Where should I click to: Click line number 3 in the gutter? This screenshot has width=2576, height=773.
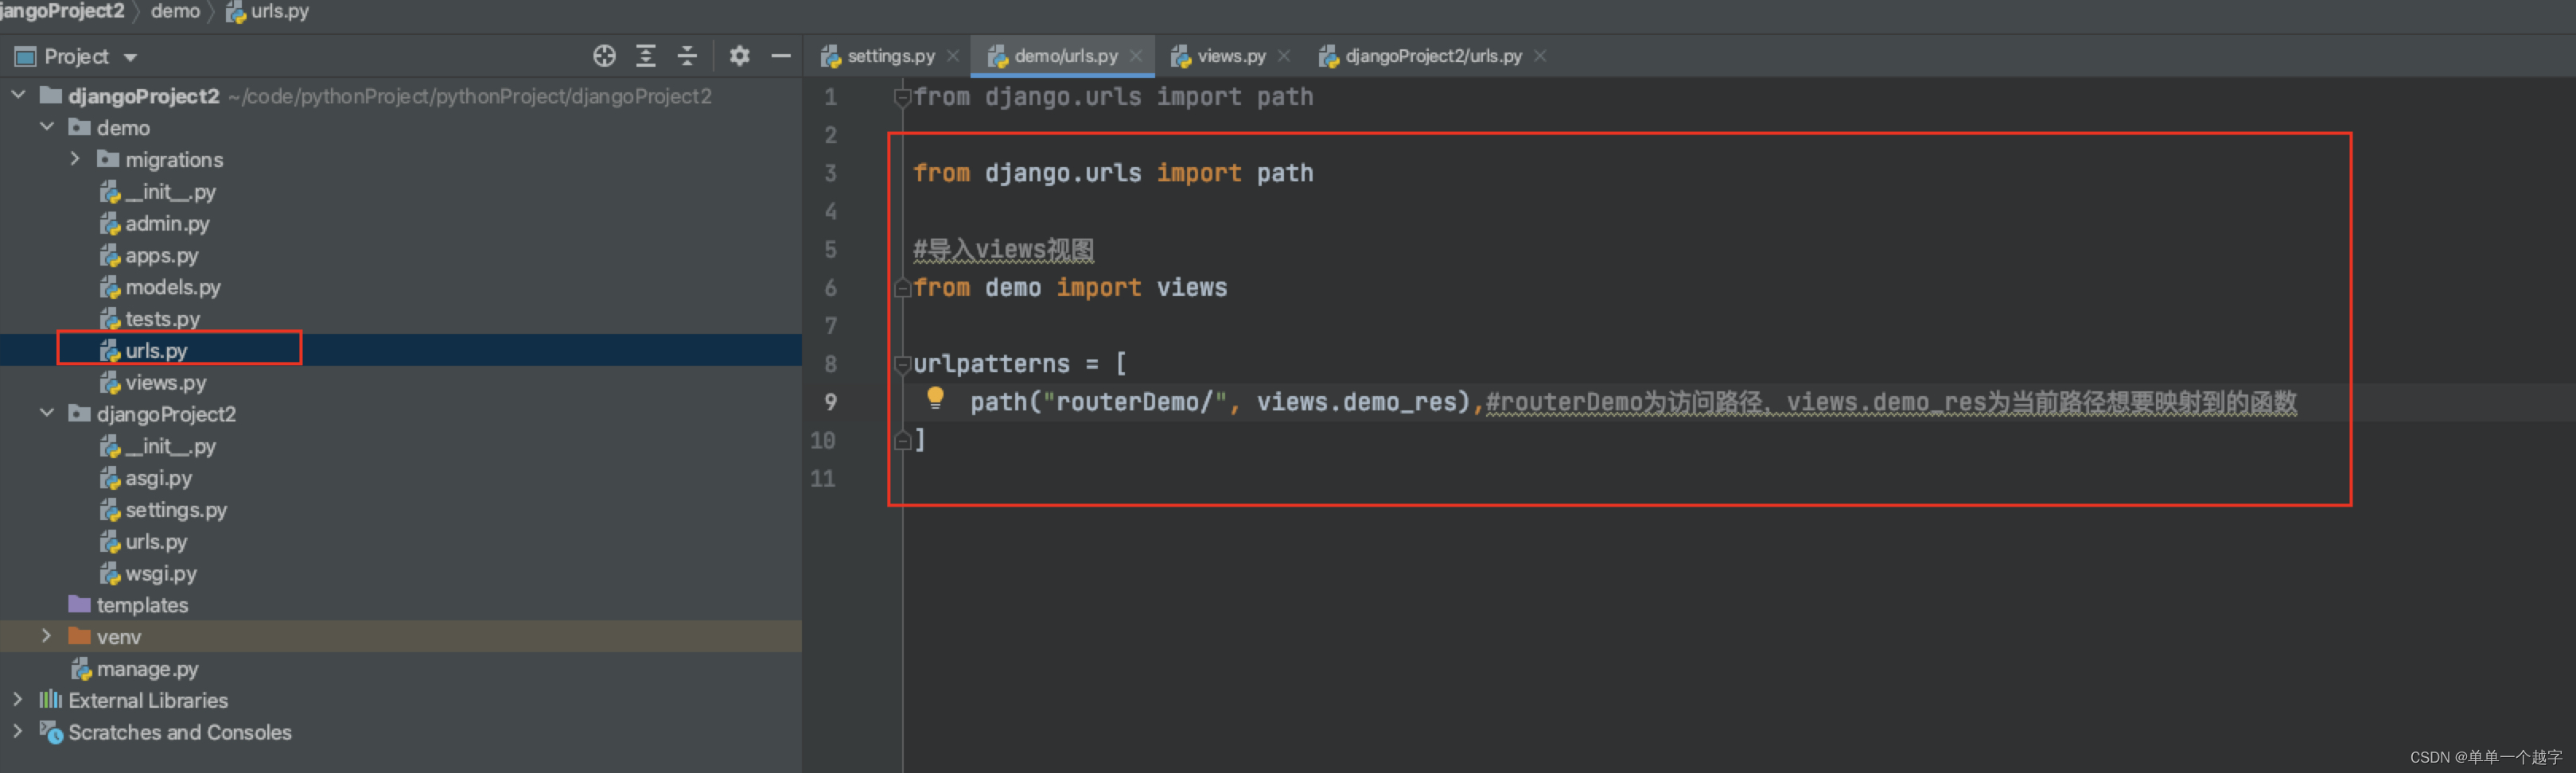coord(830,173)
